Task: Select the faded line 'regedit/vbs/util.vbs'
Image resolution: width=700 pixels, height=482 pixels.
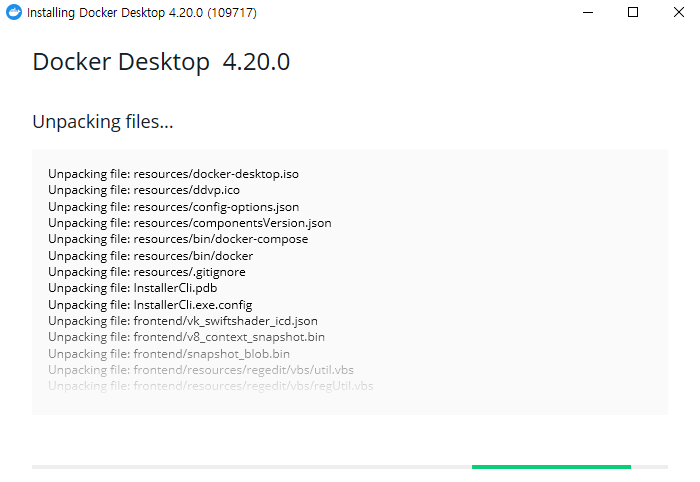Action: (x=201, y=370)
